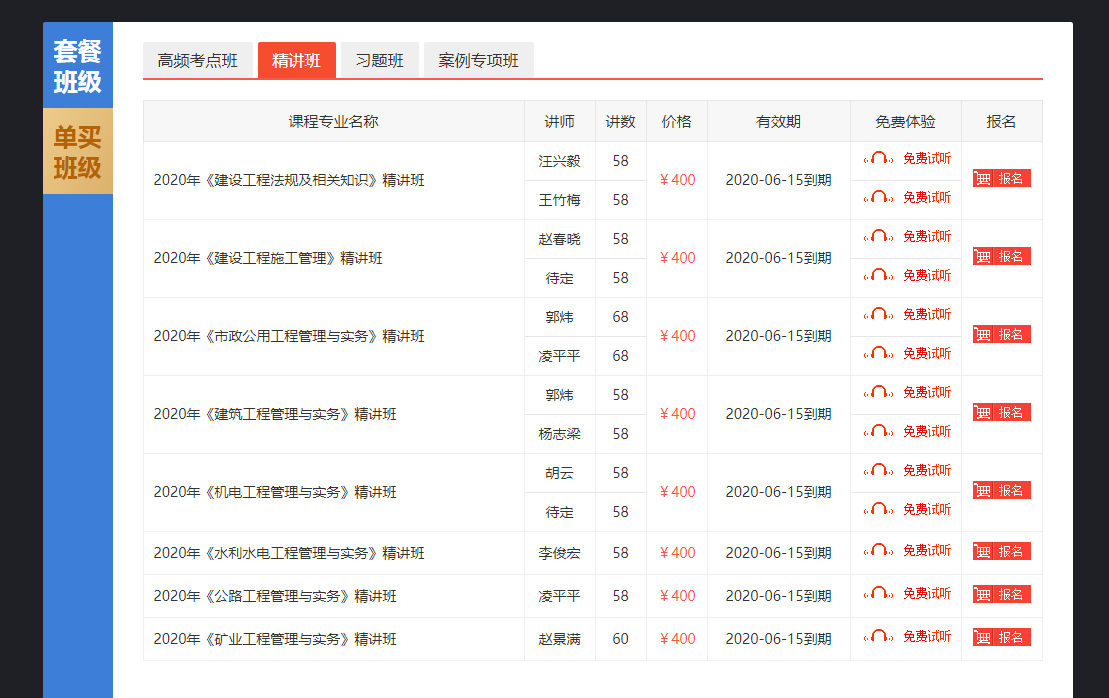Viewport: 1109px width, 698px height.
Task: Click cart icon for 建设工程施工管理 course
Action: [982, 256]
